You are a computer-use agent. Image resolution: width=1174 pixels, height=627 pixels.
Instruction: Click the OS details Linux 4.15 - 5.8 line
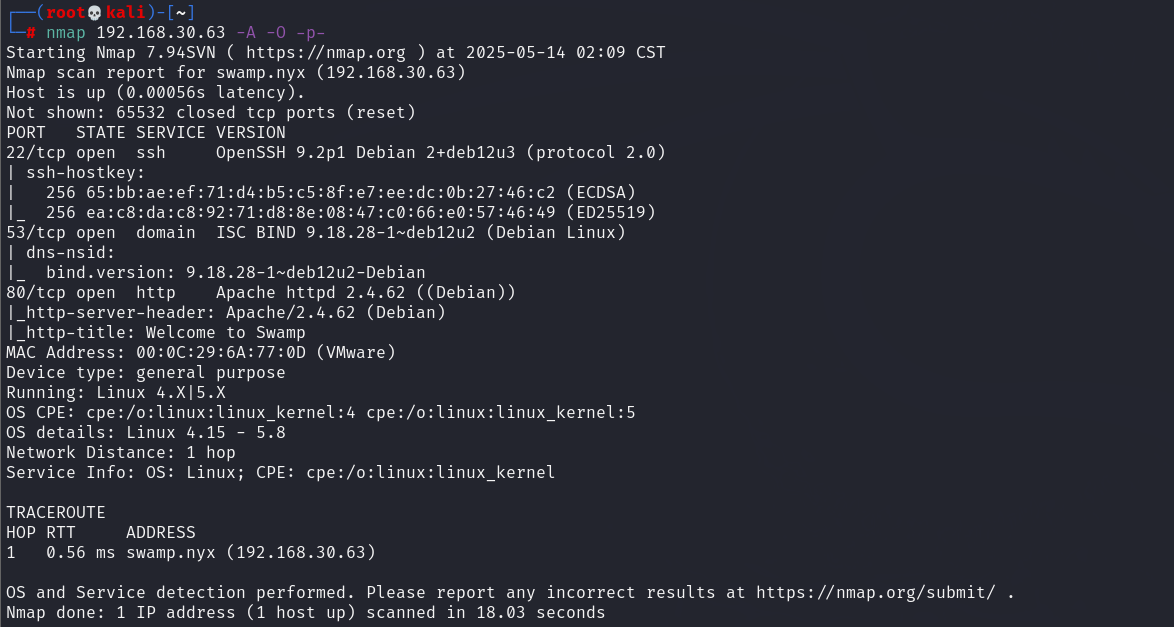pyautogui.click(x=146, y=433)
